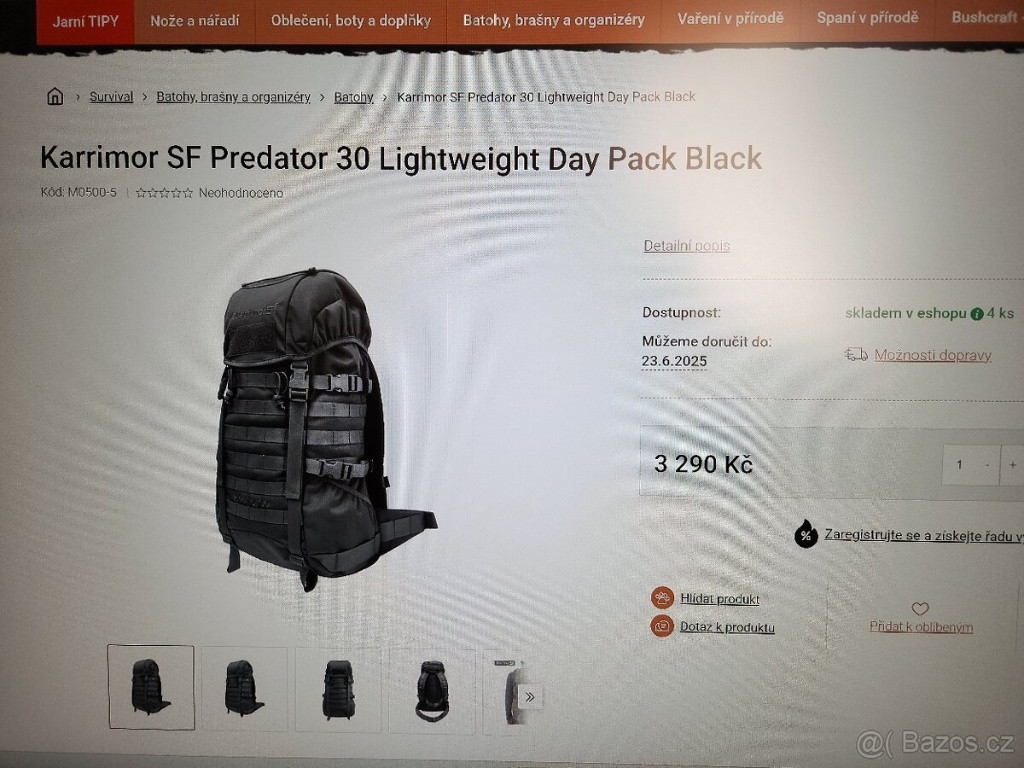Click the availability info icon
This screenshot has width=1024, height=768.
coord(977,314)
